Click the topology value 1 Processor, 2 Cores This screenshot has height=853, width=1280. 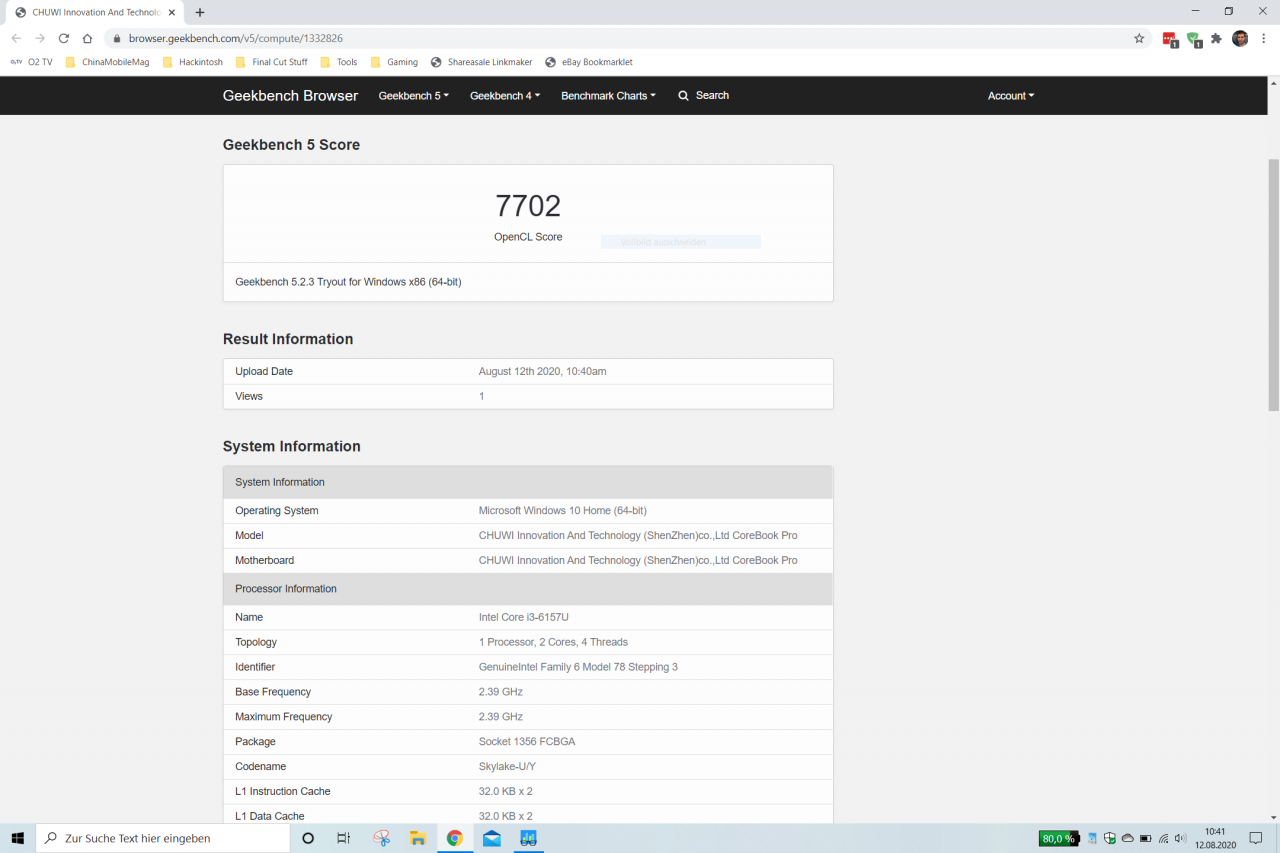553,642
